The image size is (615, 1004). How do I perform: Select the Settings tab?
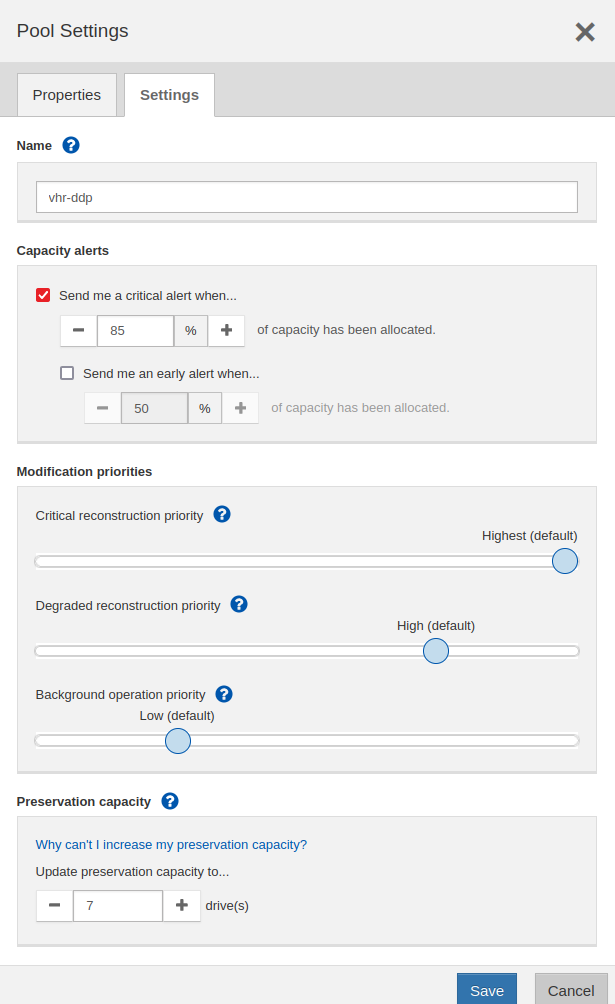tap(169, 95)
